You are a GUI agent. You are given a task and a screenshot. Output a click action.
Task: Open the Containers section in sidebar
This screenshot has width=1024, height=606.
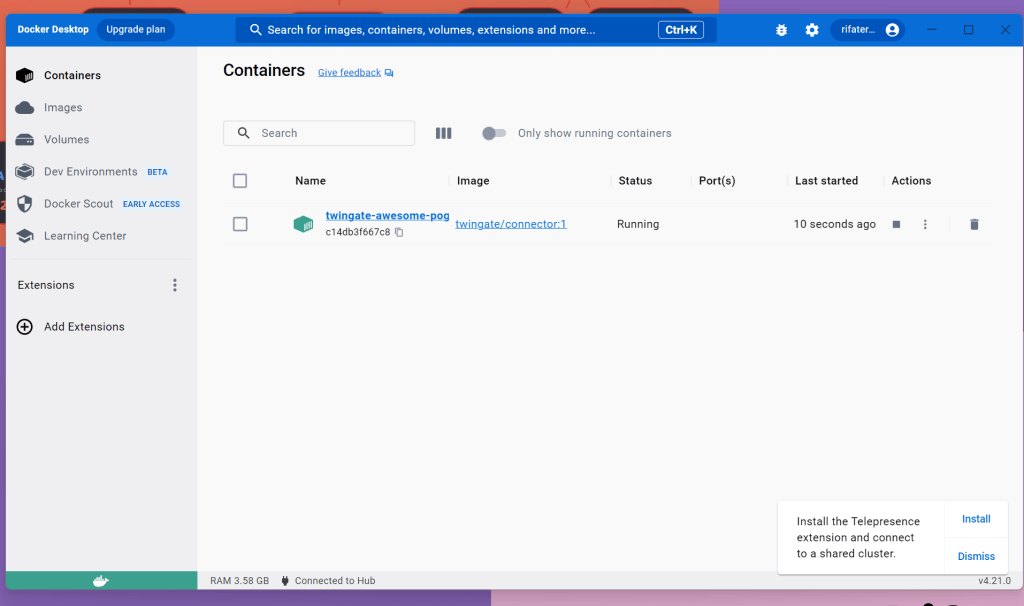click(72, 75)
